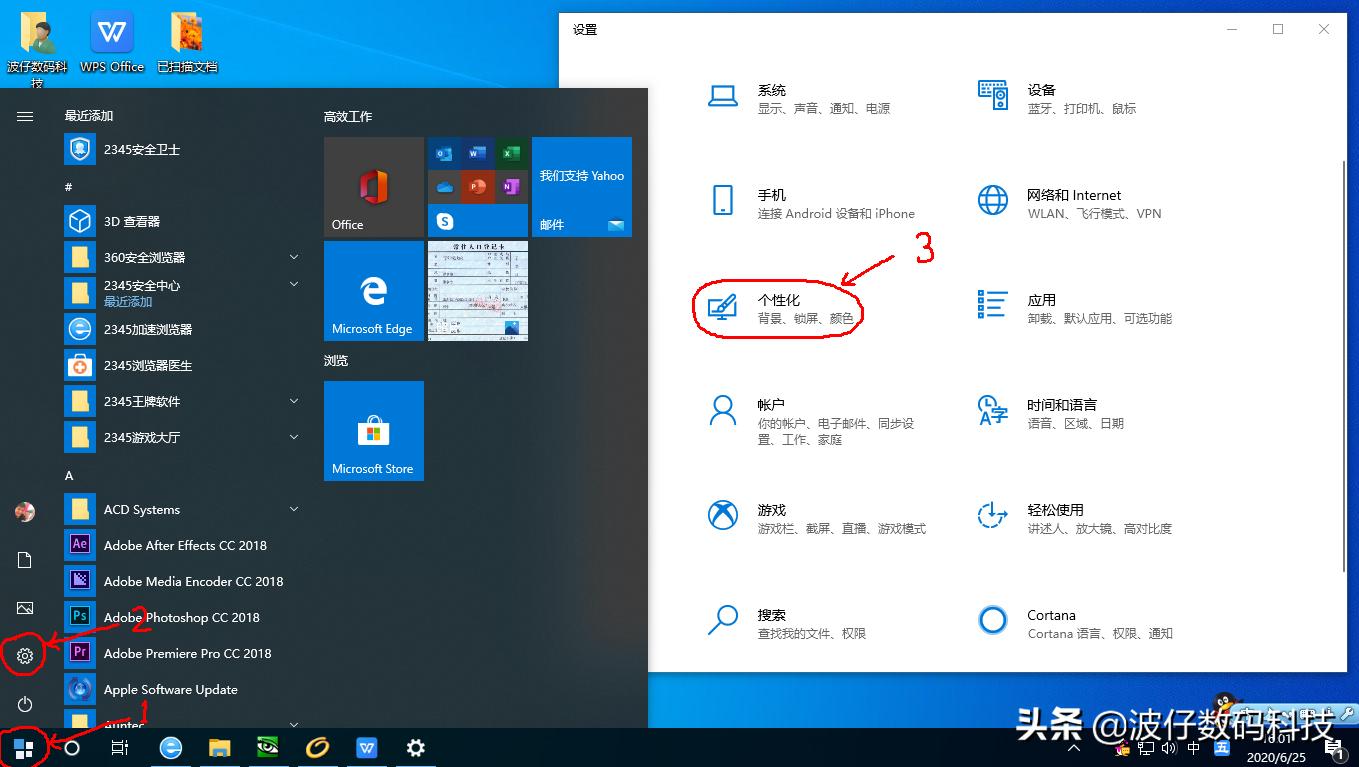Click the Power icon in Start menu
The height and width of the screenshot is (767, 1359).
coord(24,704)
